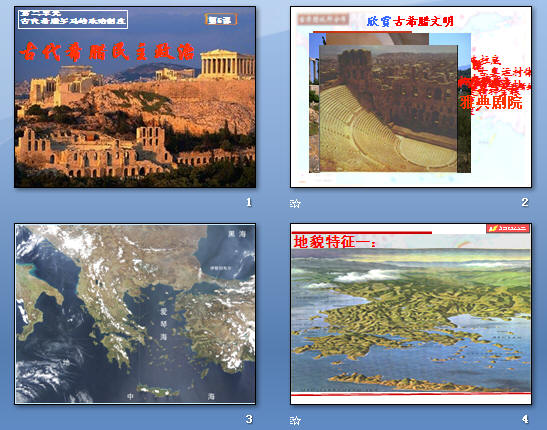Click the red 雅典剧院 text

coord(491,103)
